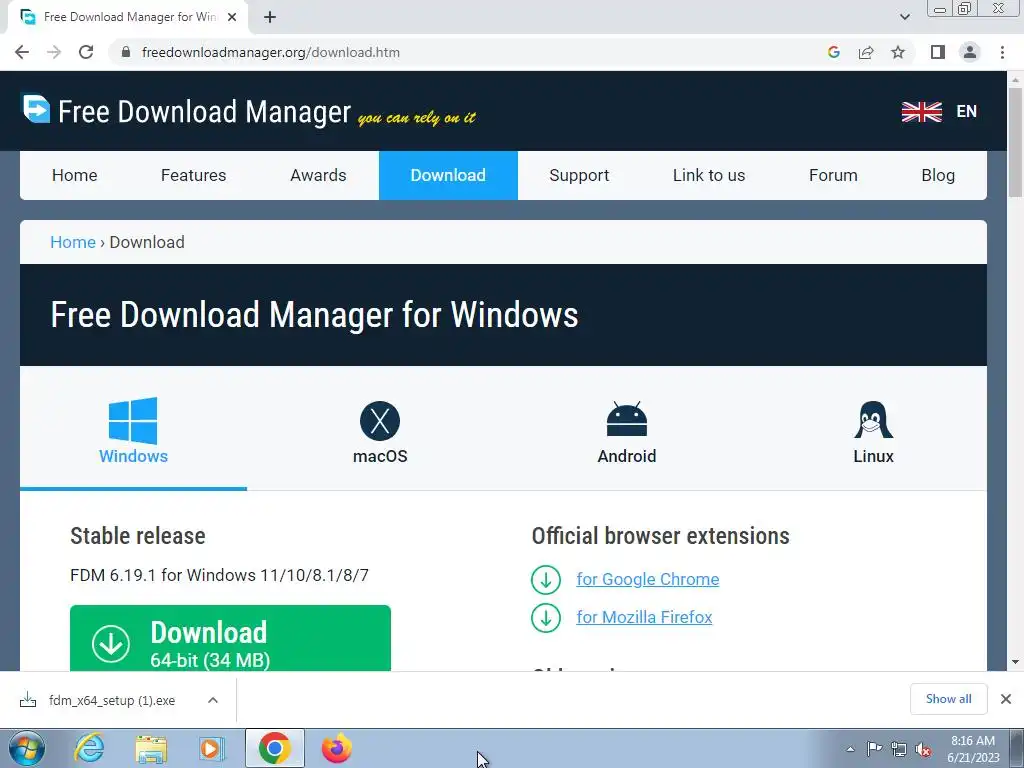This screenshot has width=1024, height=768.
Task: Click the network tray icon
Action: click(899, 749)
